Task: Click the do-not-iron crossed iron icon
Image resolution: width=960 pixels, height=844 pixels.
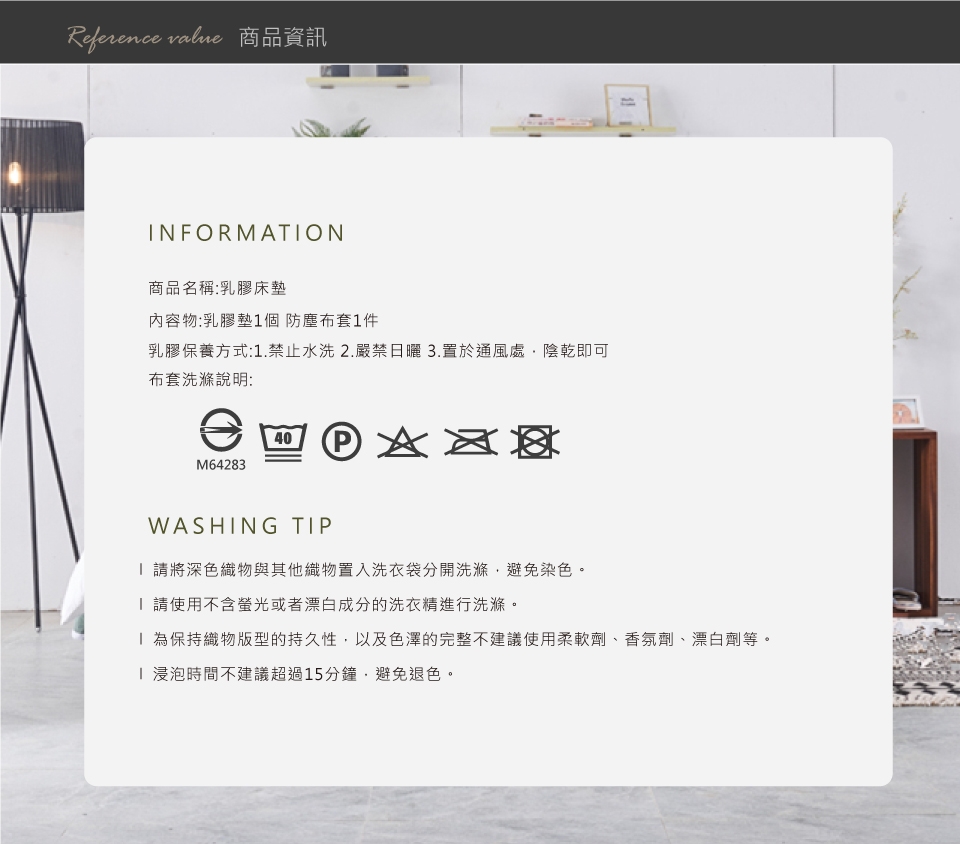Action: (x=471, y=441)
